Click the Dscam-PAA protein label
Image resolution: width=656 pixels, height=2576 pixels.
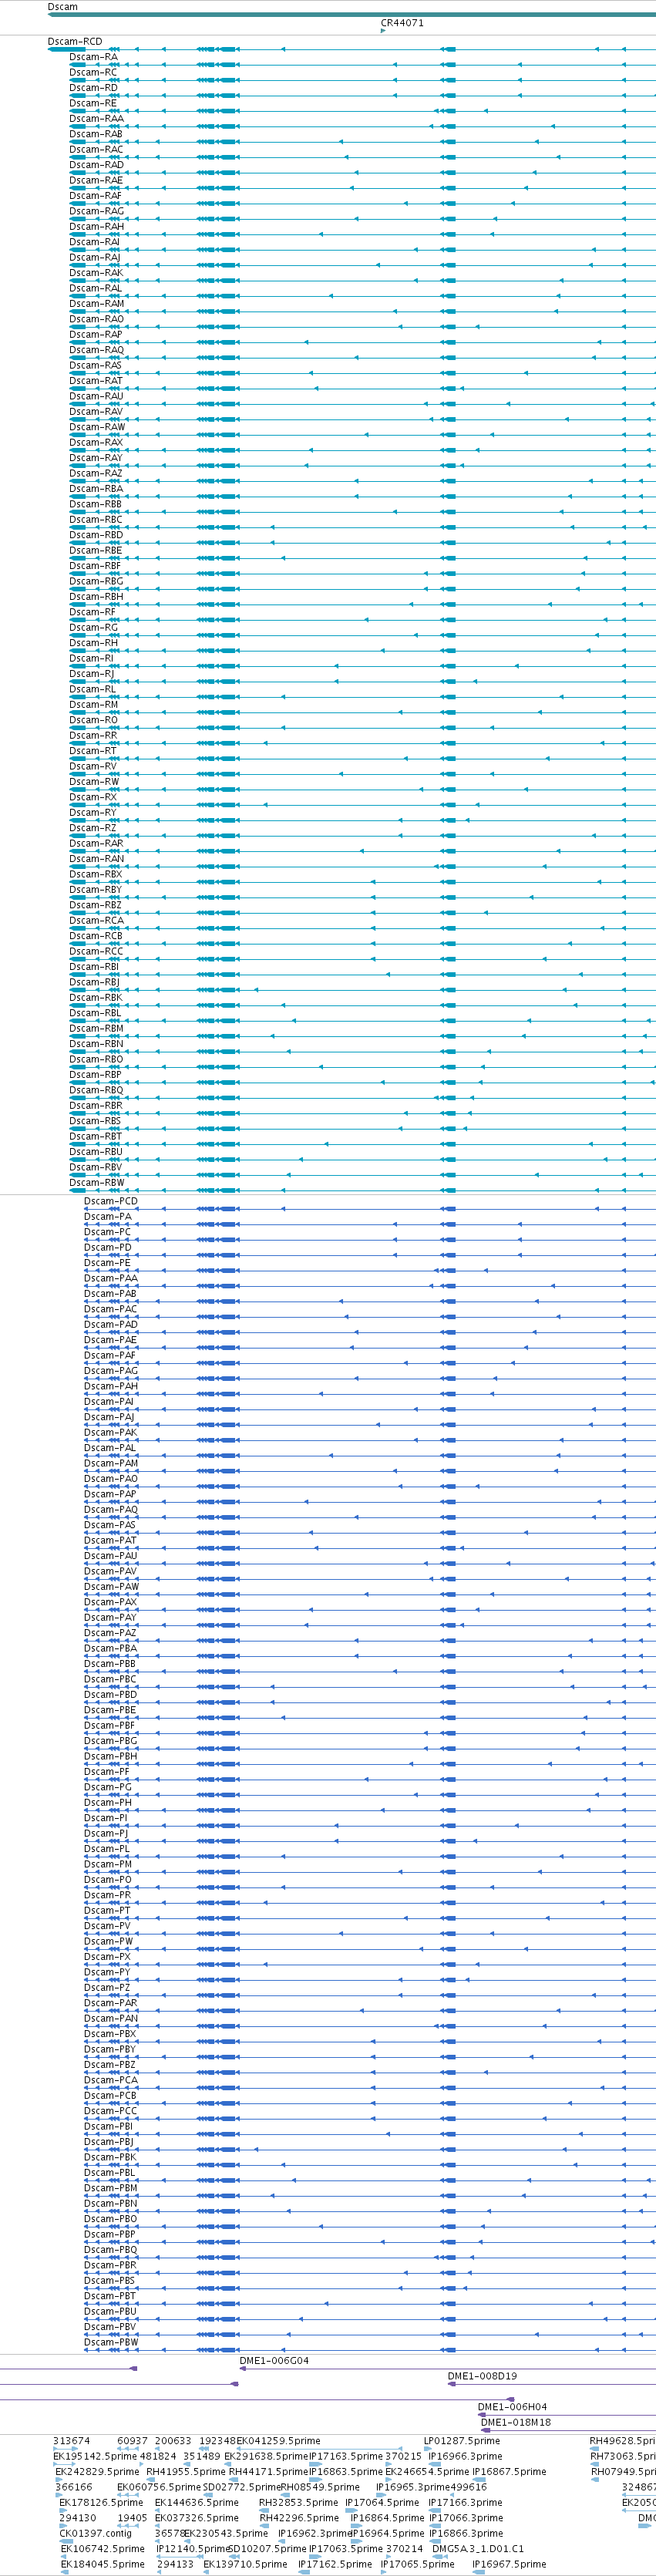(111, 1278)
